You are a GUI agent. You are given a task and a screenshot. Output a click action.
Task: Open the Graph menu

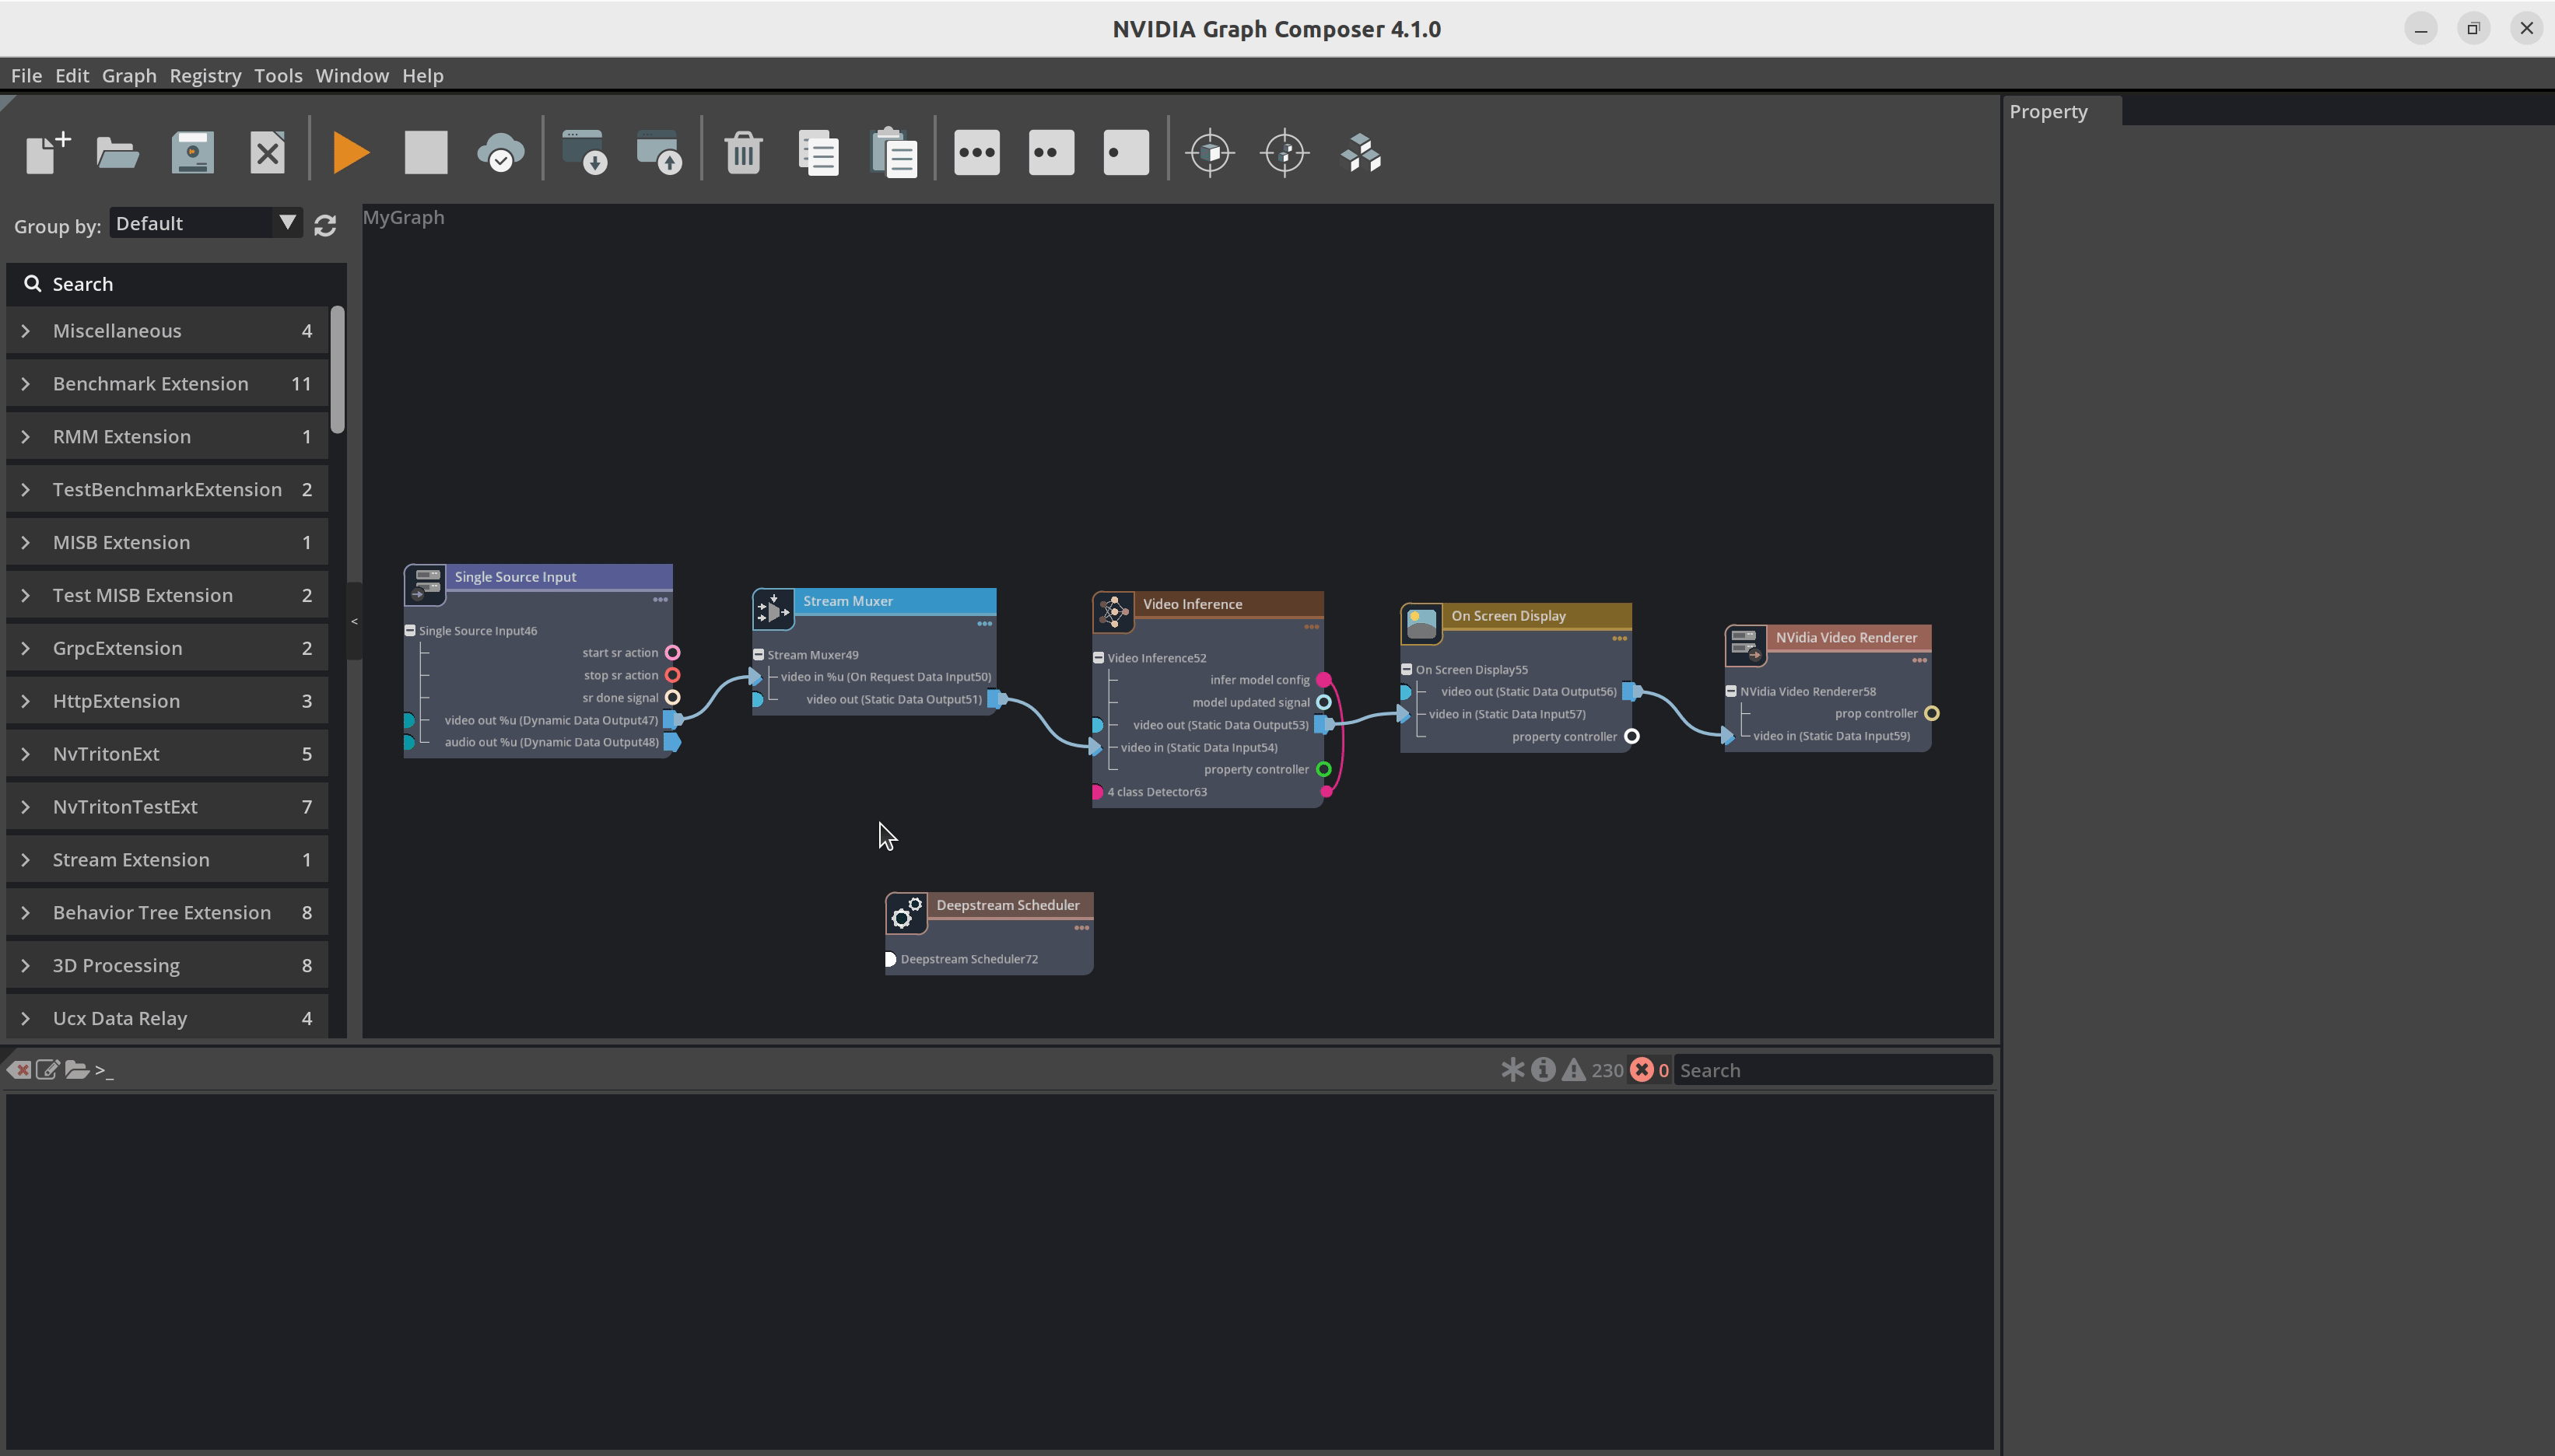(129, 76)
